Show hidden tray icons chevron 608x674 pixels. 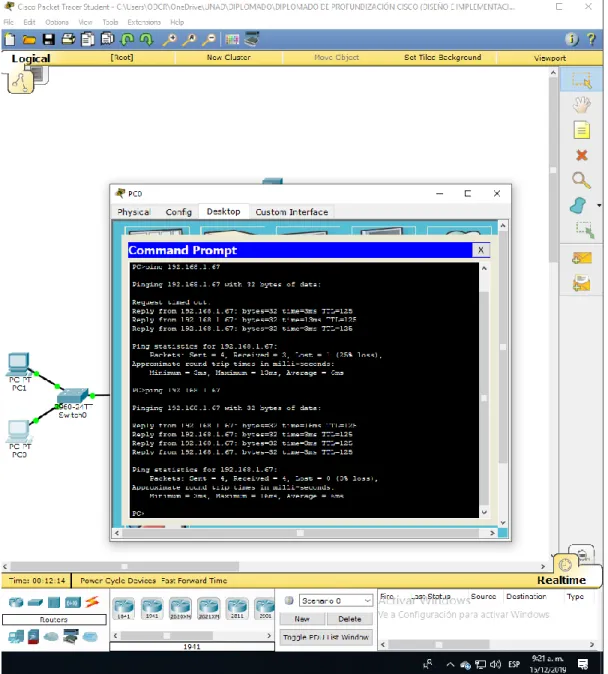450,664
